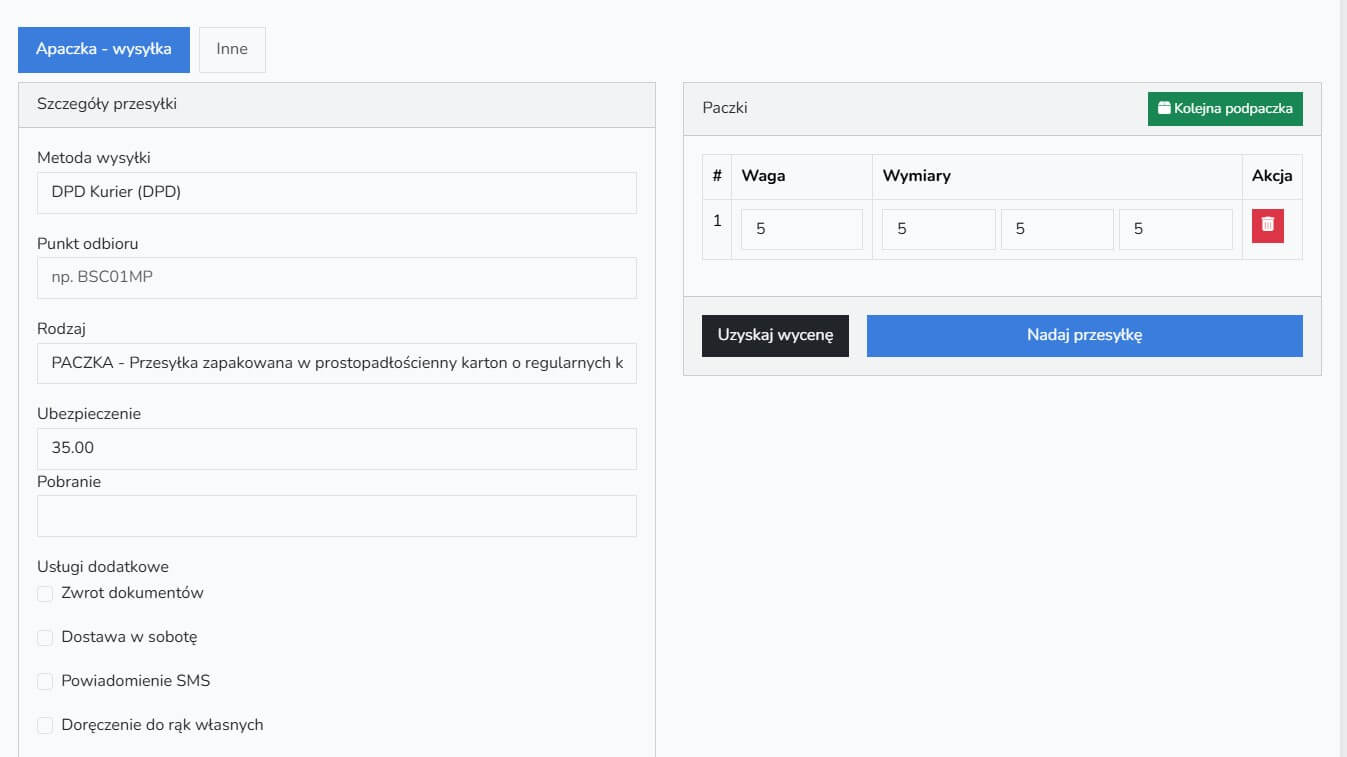This screenshot has width=1347, height=757.
Task: Click the vertical page scrollbar
Action: (x=1341, y=378)
